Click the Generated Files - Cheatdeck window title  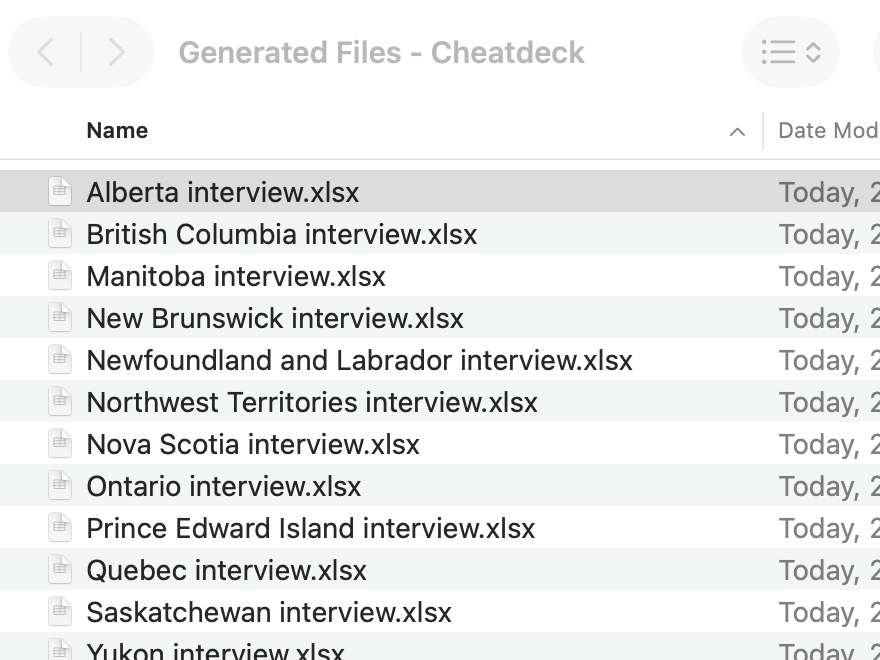[381, 52]
